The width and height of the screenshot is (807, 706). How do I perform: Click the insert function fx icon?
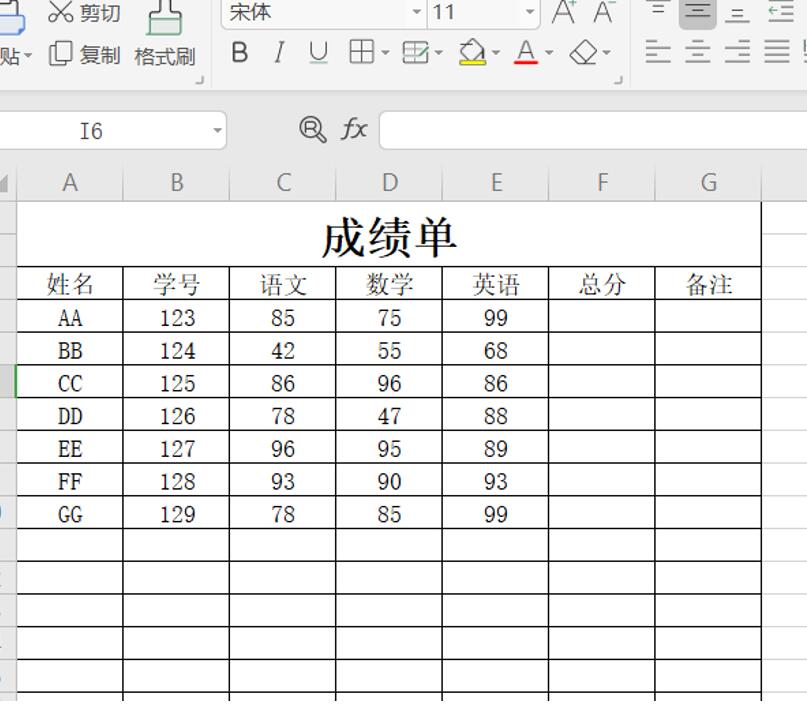(x=354, y=129)
